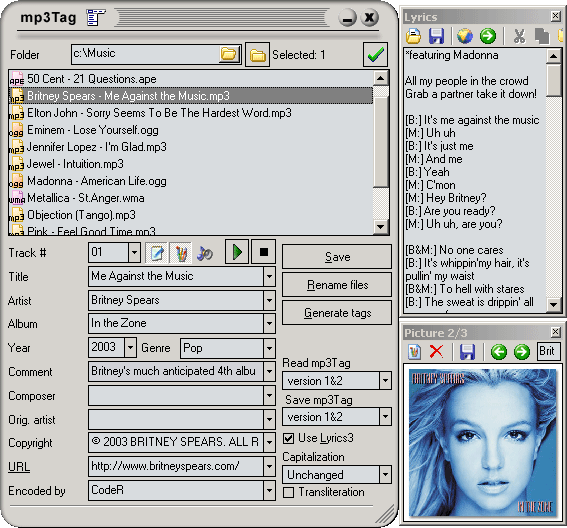The height and width of the screenshot is (528, 567).
Task: Play the selected track
Action: [x=237, y=252]
